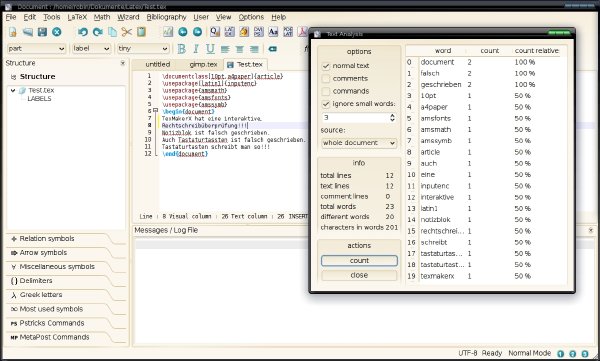Viewport: 600px width, 361px height.
Task: Click status bar bookmark icon 1
Action: click(561, 354)
